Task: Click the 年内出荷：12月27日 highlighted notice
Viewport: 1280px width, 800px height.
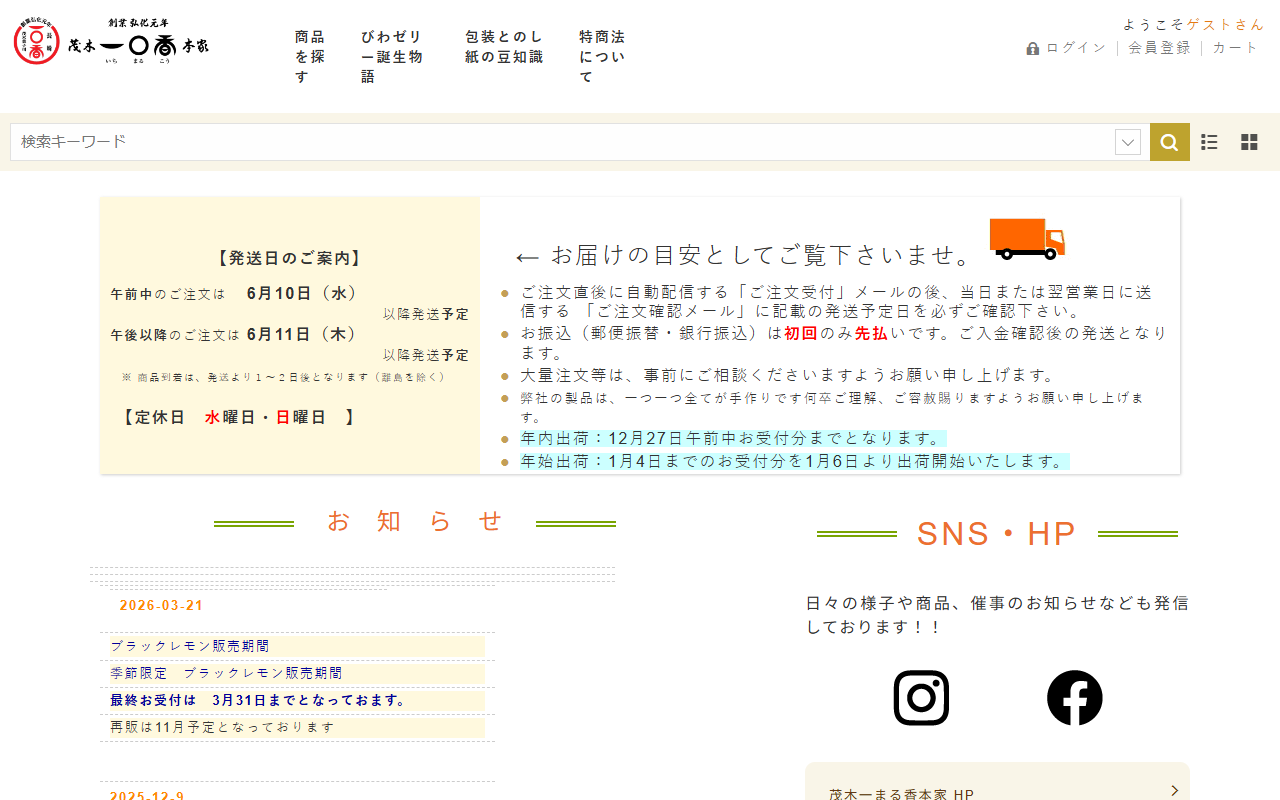Action: (731, 438)
